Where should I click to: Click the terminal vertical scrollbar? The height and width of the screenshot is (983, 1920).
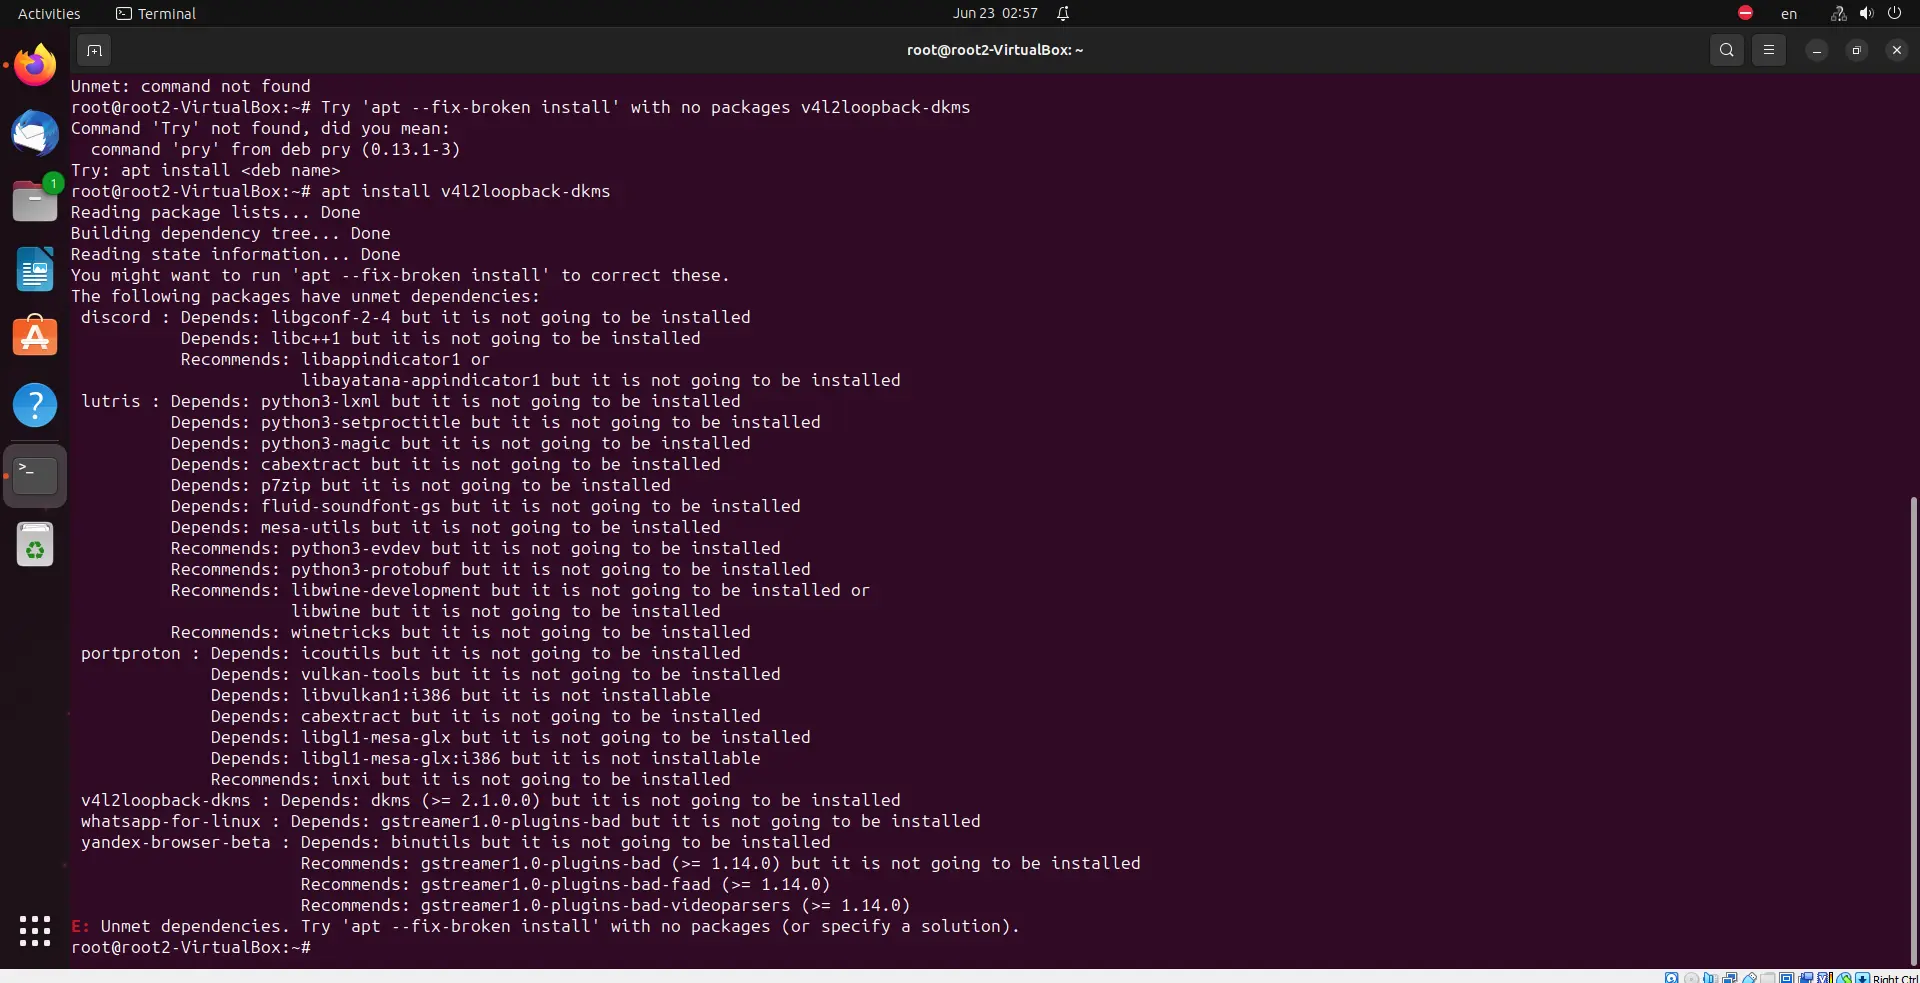point(1913,730)
